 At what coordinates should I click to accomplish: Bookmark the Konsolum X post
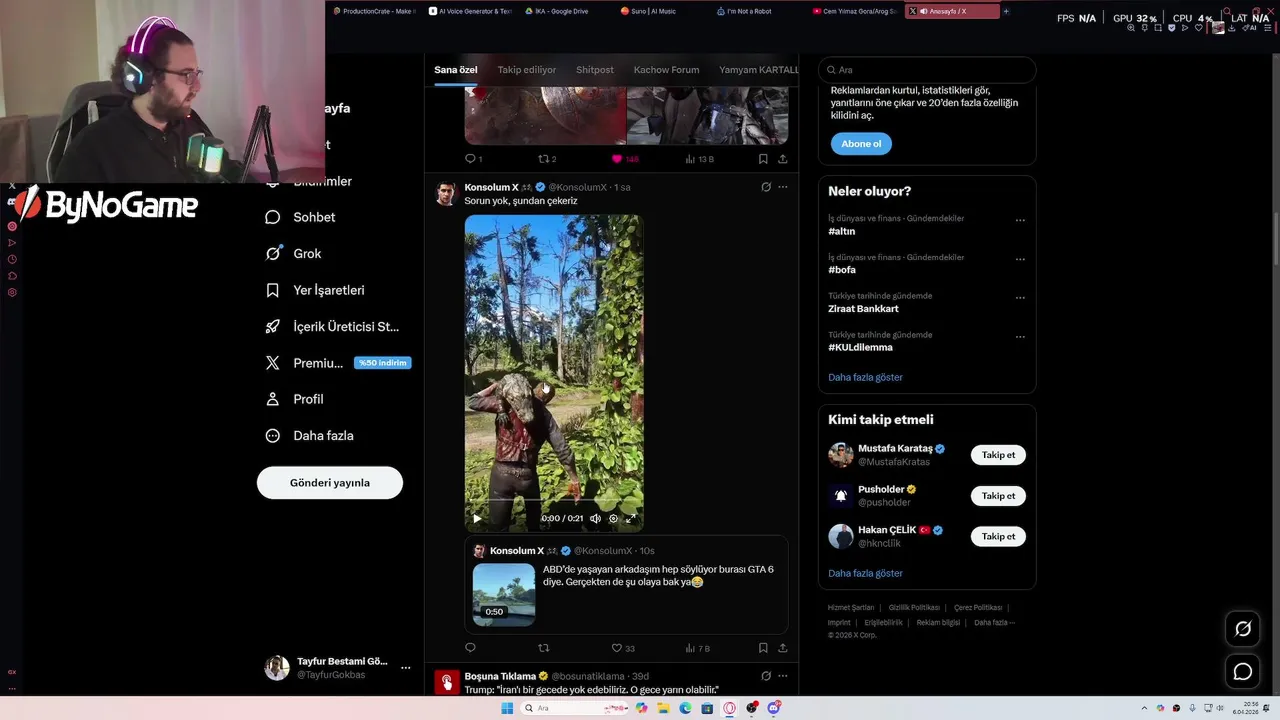[x=763, y=648]
